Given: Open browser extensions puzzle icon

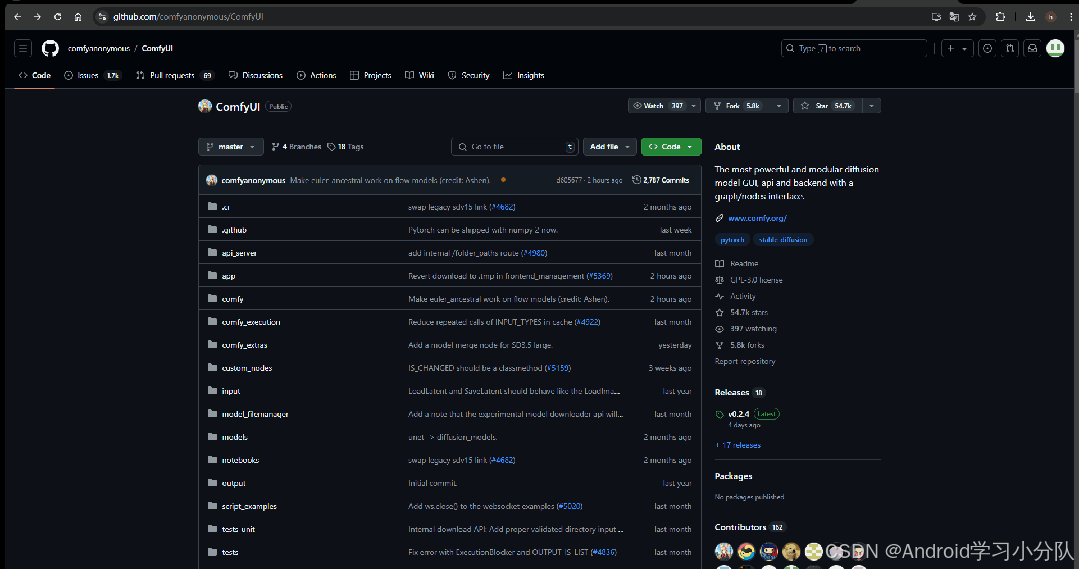Looking at the screenshot, I should click(1001, 17).
